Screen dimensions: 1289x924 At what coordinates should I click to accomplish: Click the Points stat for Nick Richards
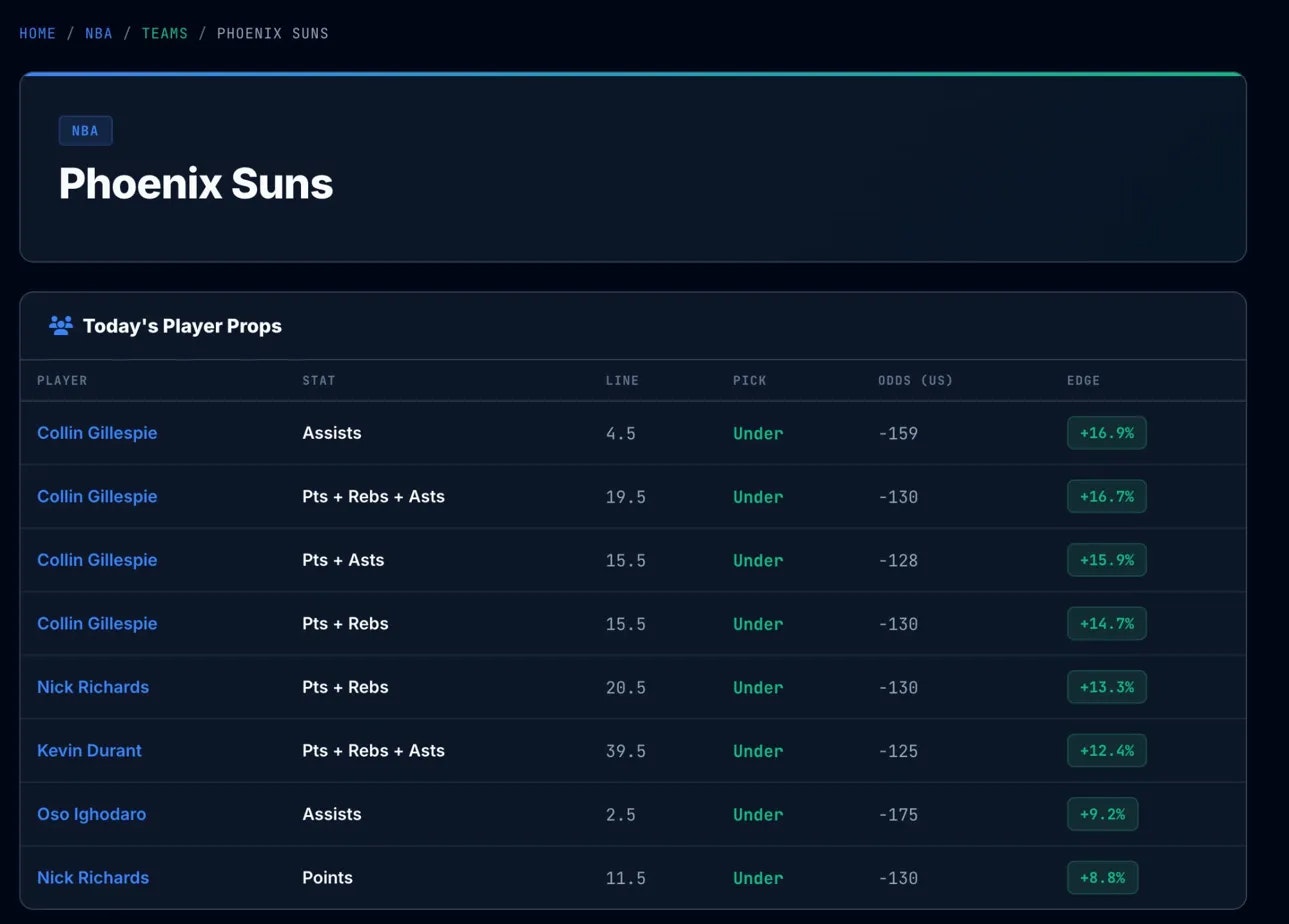tap(328, 877)
